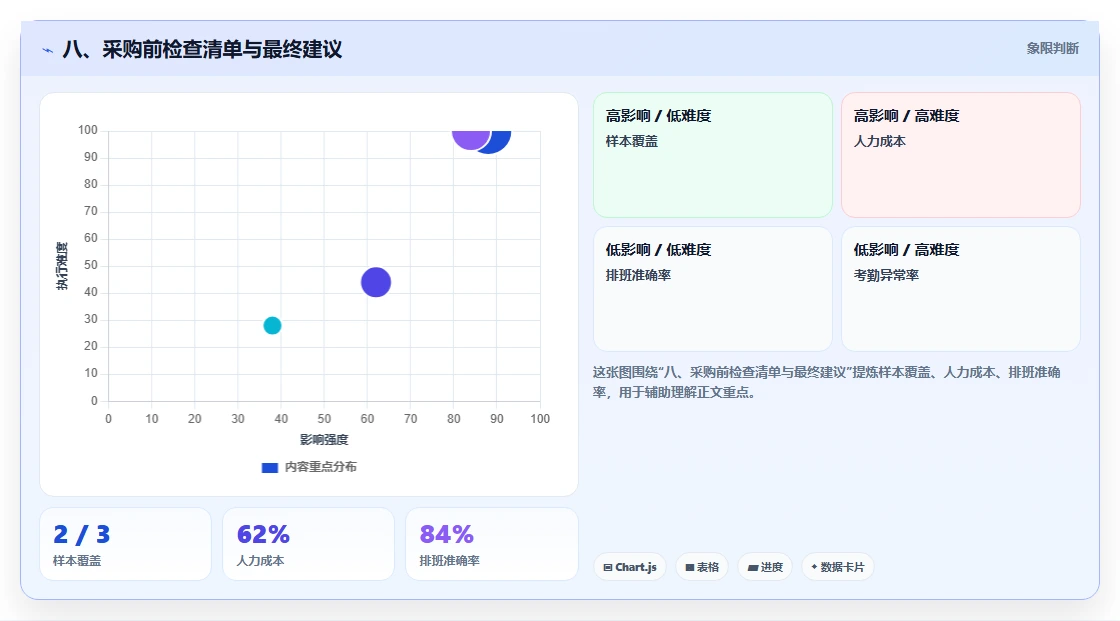Open the 高影响 / 高难度 quadrant card
The image size is (1120, 621).
coord(961,155)
